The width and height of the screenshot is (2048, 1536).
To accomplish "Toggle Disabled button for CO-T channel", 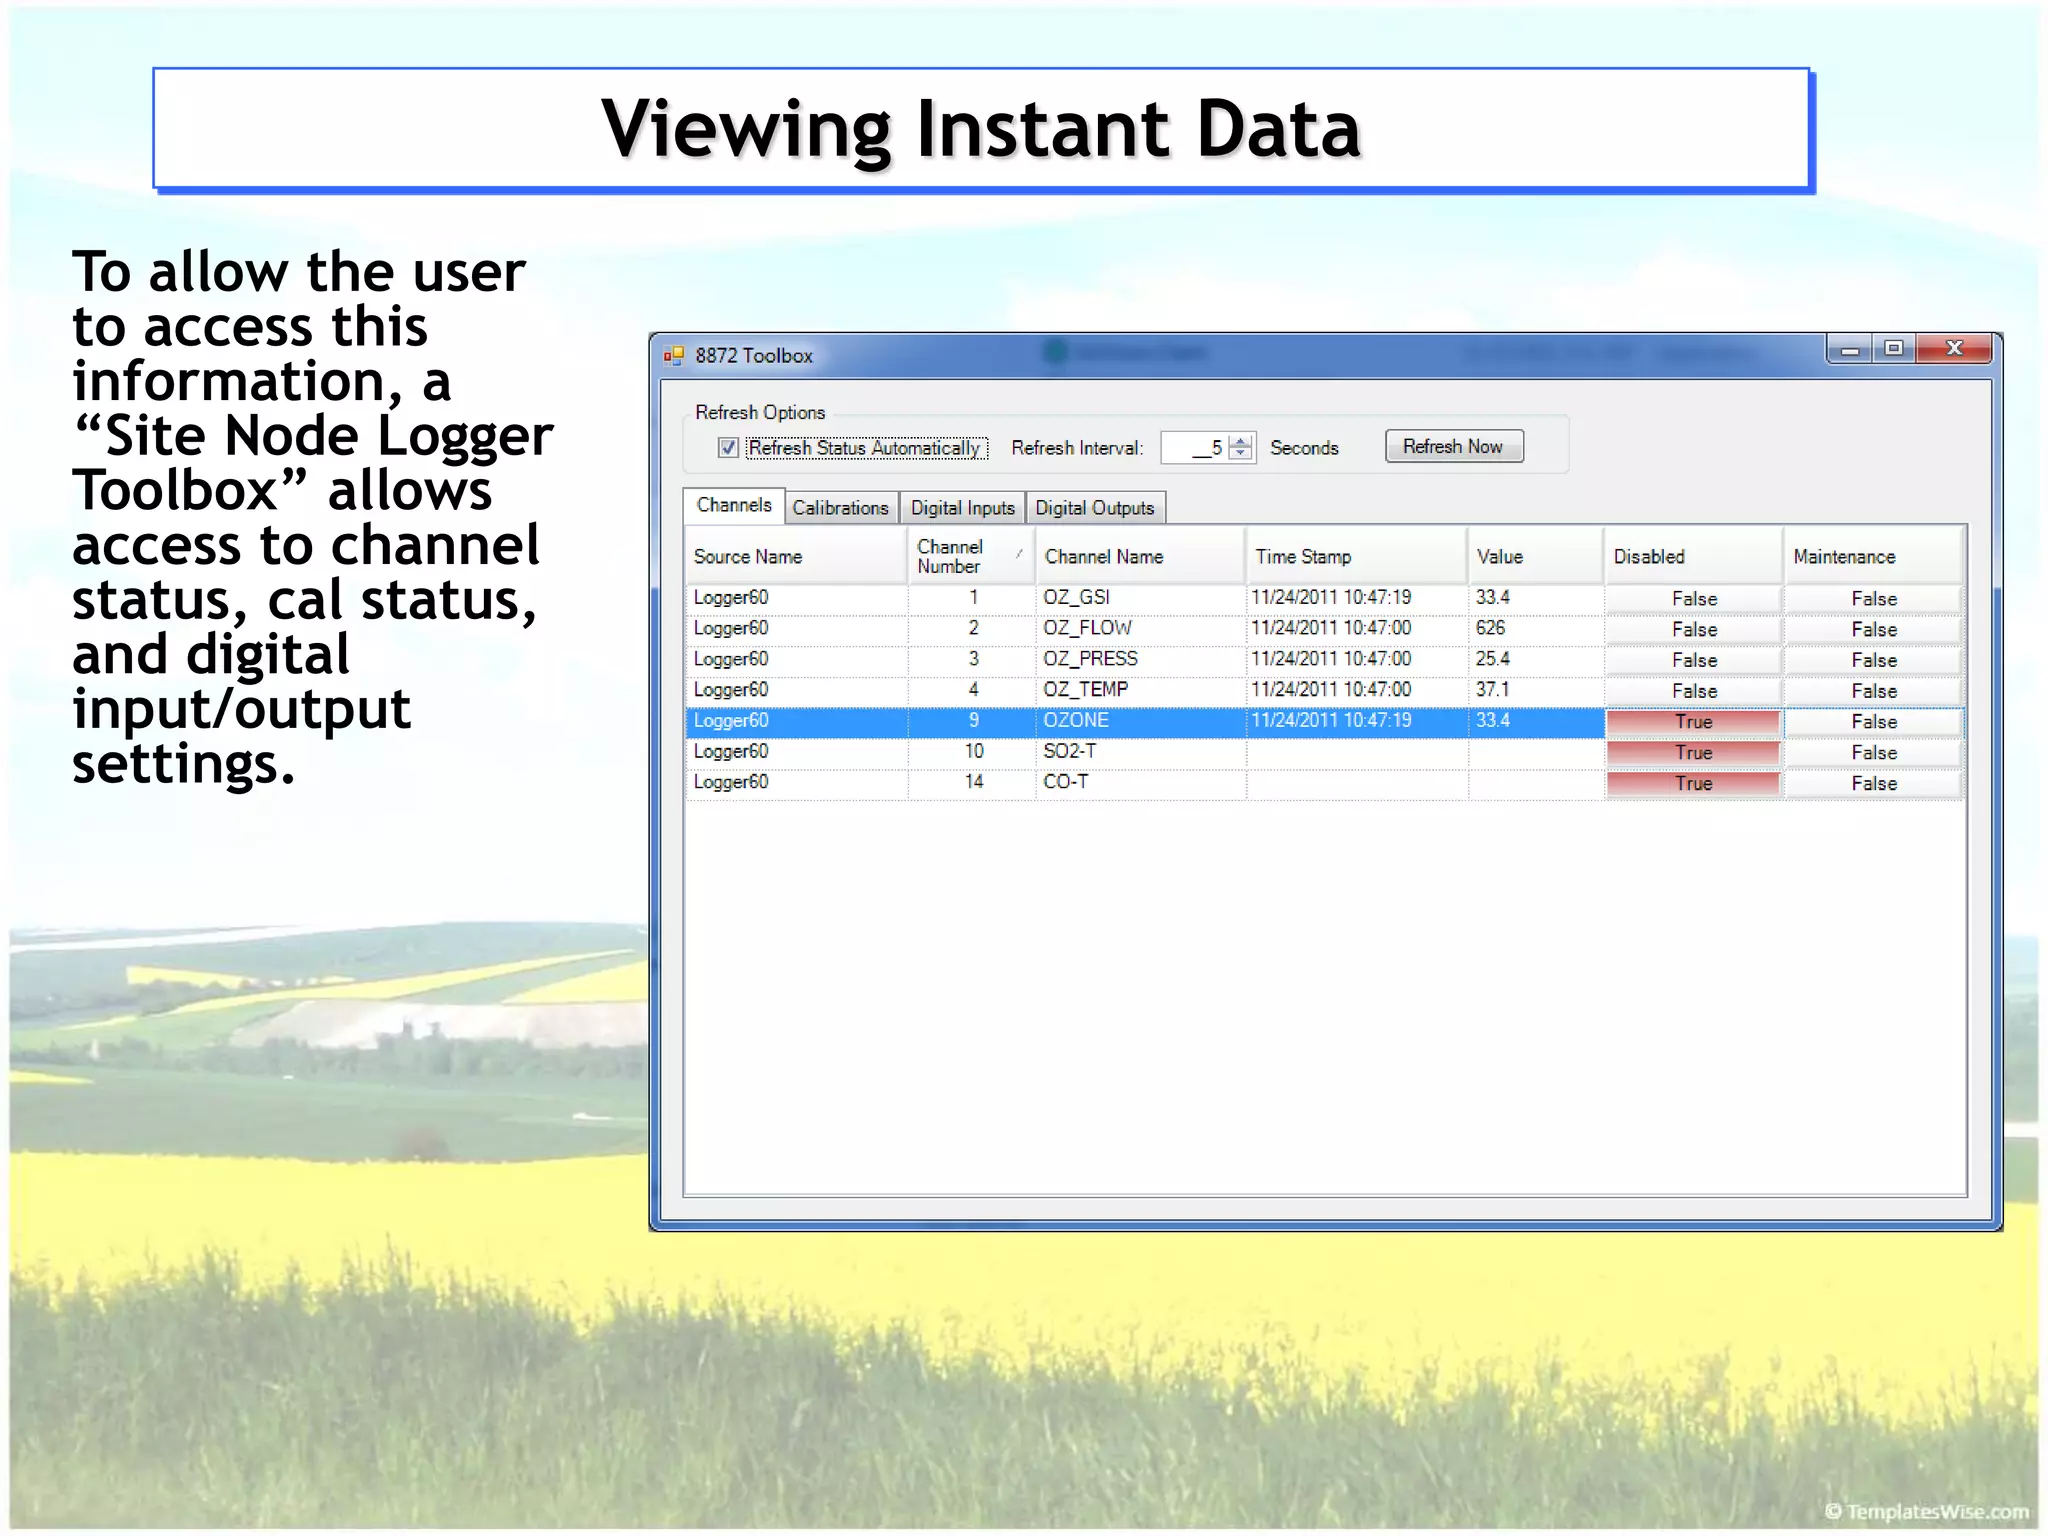I will (1693, 784).
